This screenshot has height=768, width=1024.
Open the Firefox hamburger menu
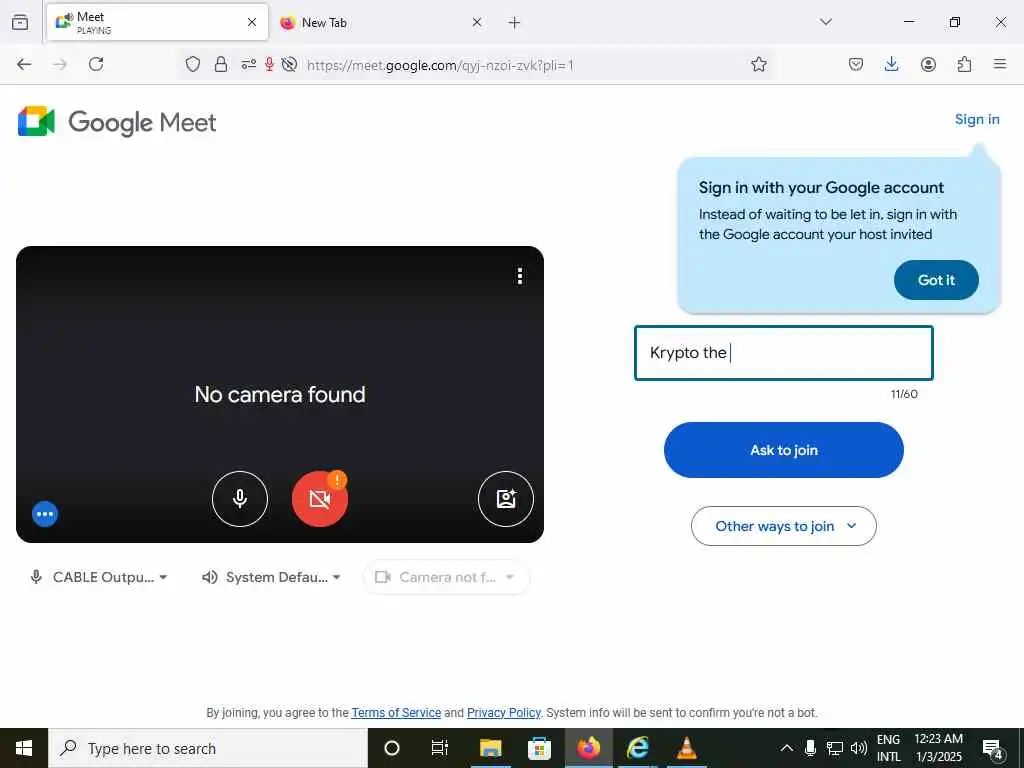[x=1000, y=64]
